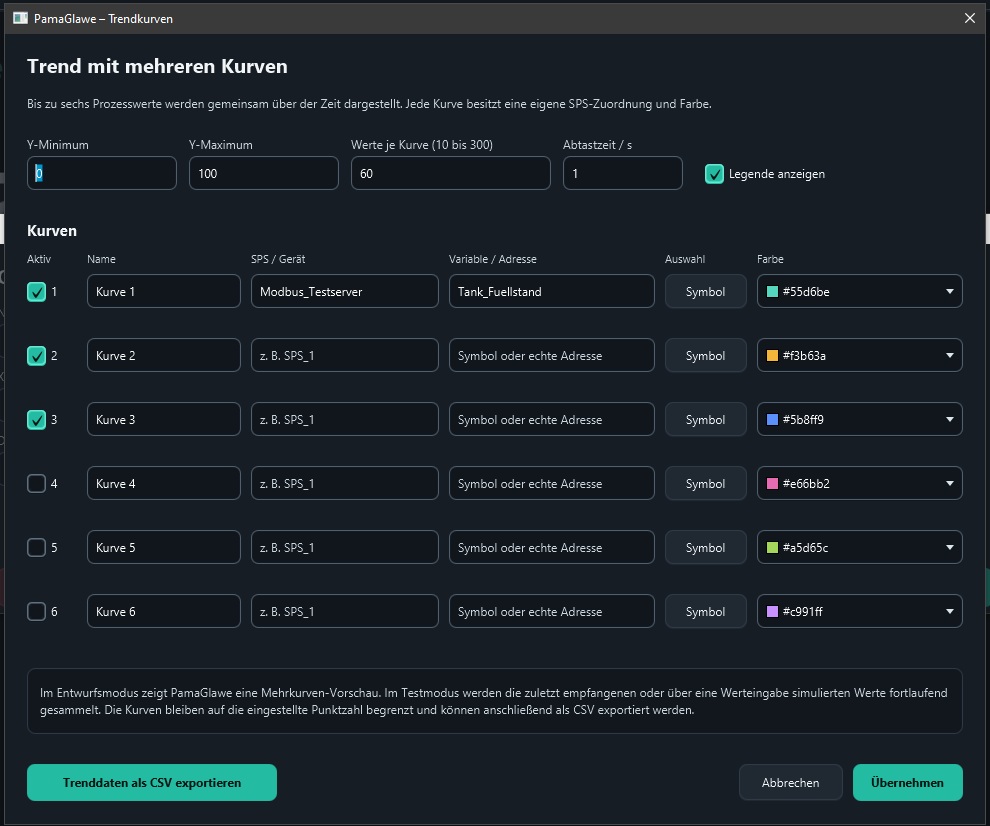Image resolution: width=990 pixels, height=826 pixels.
Task: Click the 'Abtastzeit / s' input field
Action: pos(623,173)
